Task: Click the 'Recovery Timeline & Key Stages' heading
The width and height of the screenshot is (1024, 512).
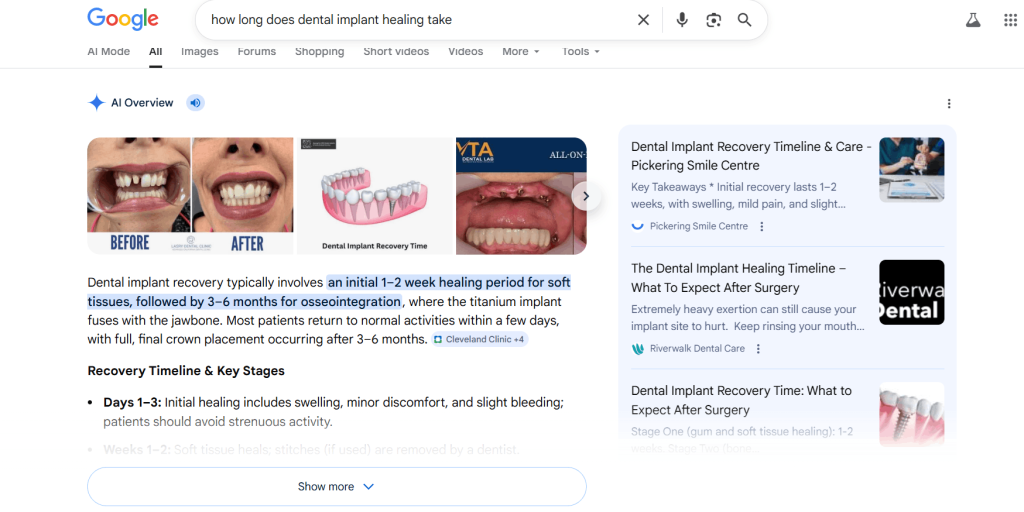Action: point(186,371)
